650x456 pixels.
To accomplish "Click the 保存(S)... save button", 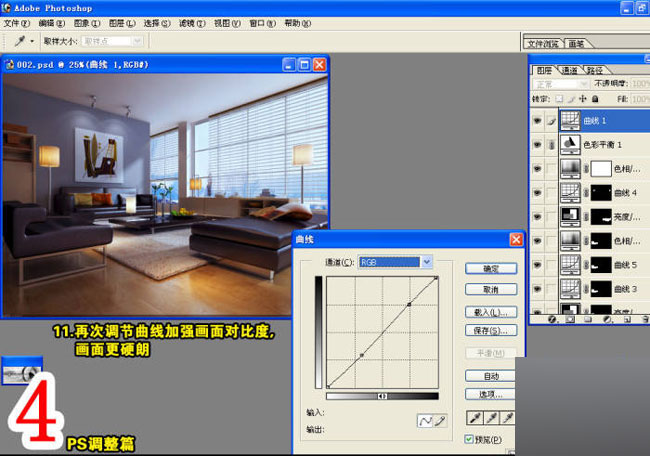I will (x=491, y=330).
